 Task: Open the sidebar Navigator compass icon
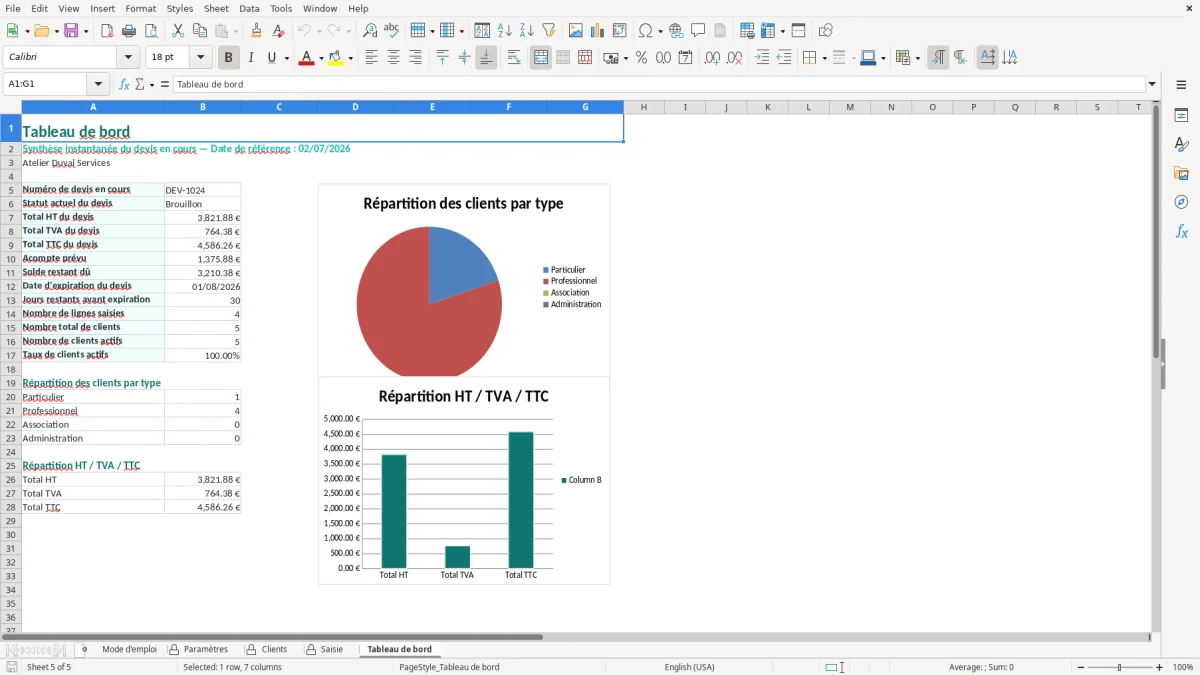pyautogui.click(x=1181, y=203)
